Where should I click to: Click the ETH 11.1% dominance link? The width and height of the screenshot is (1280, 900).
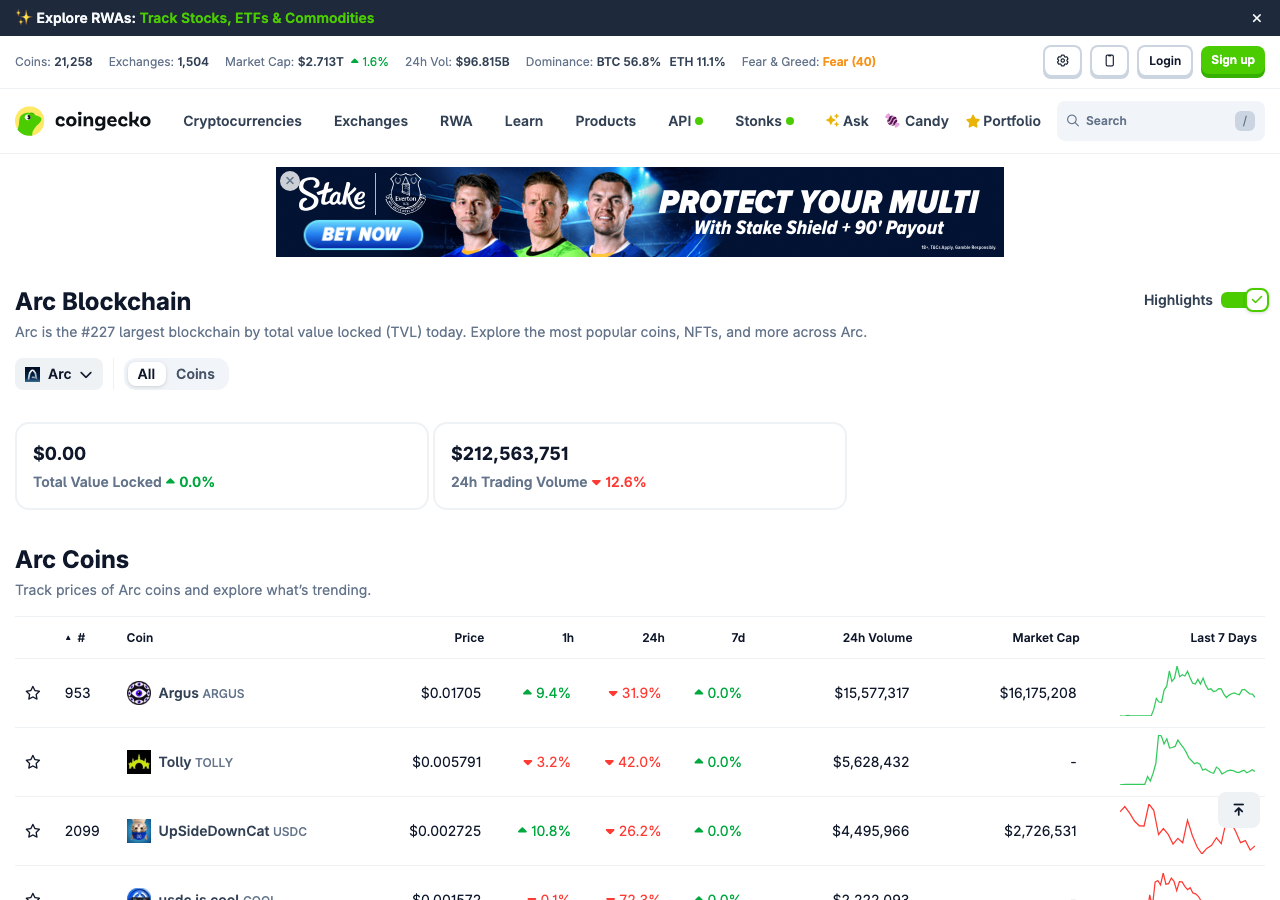click(x=697, y=62)
